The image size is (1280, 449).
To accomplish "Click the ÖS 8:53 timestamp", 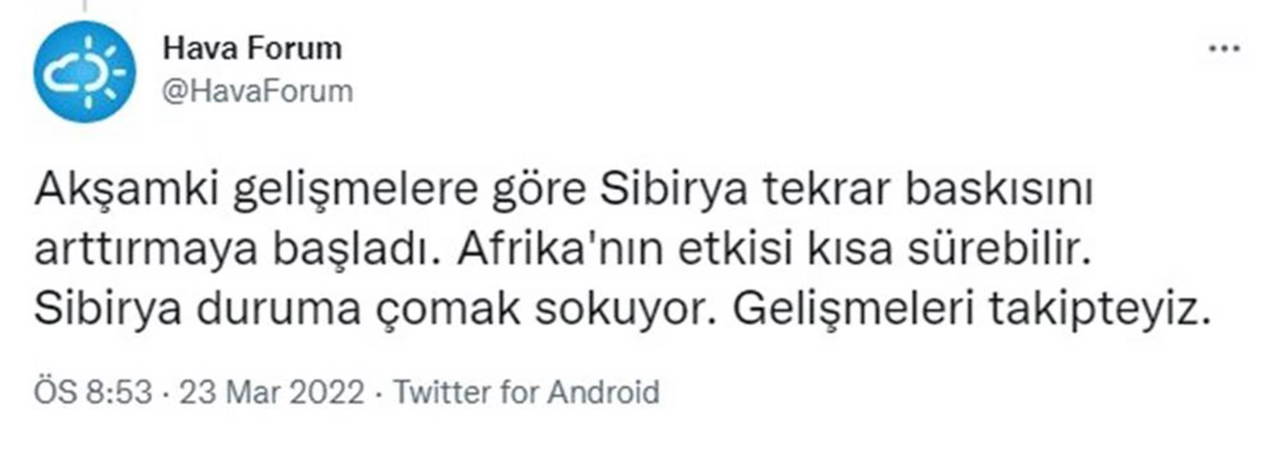I will [x=94, y=391].
